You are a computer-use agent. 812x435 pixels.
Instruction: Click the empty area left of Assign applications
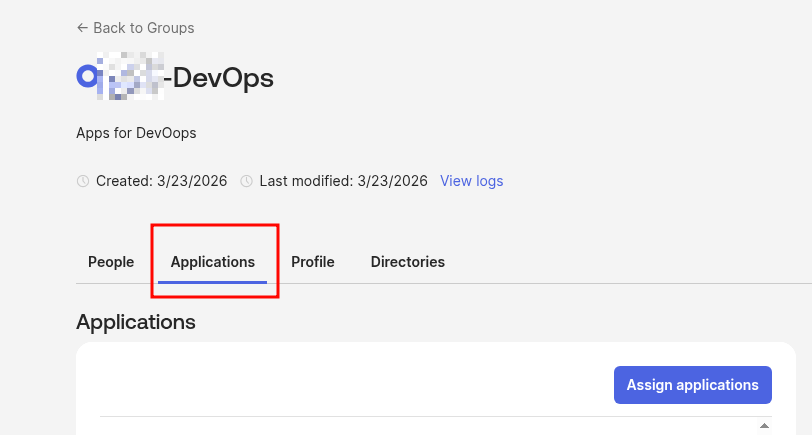tap(350, 385)
